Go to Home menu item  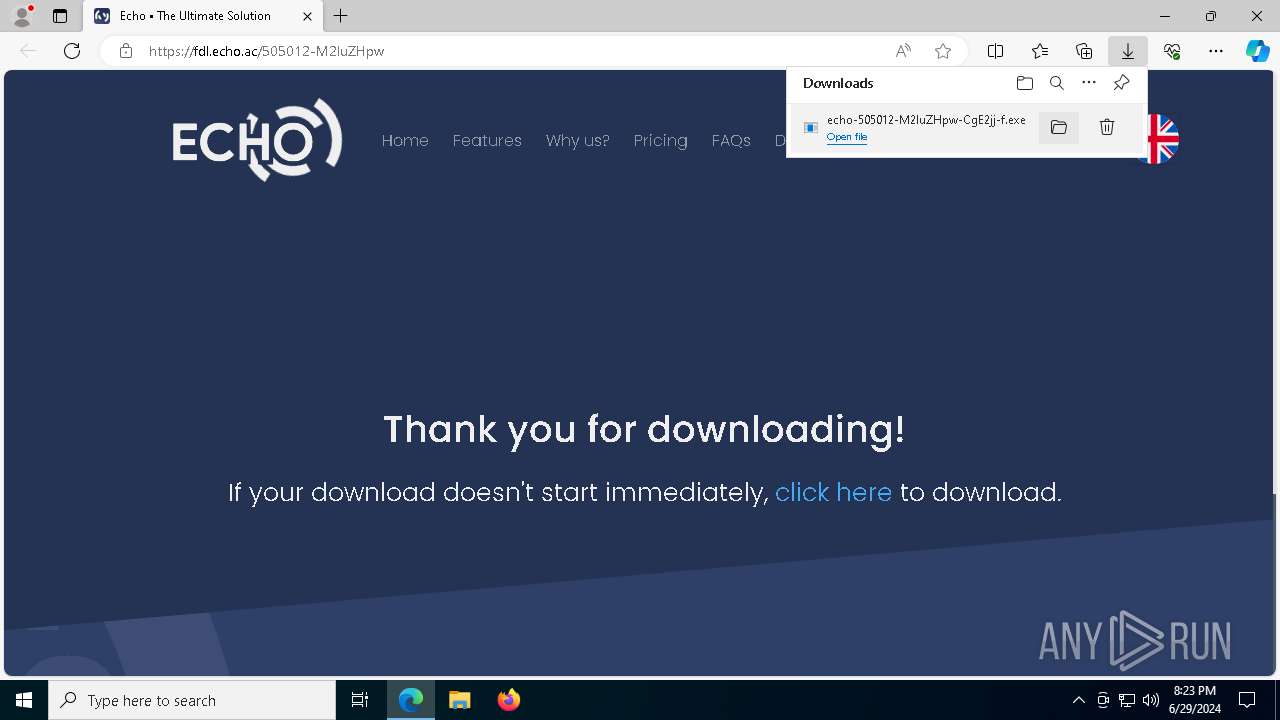pos(405,141)
